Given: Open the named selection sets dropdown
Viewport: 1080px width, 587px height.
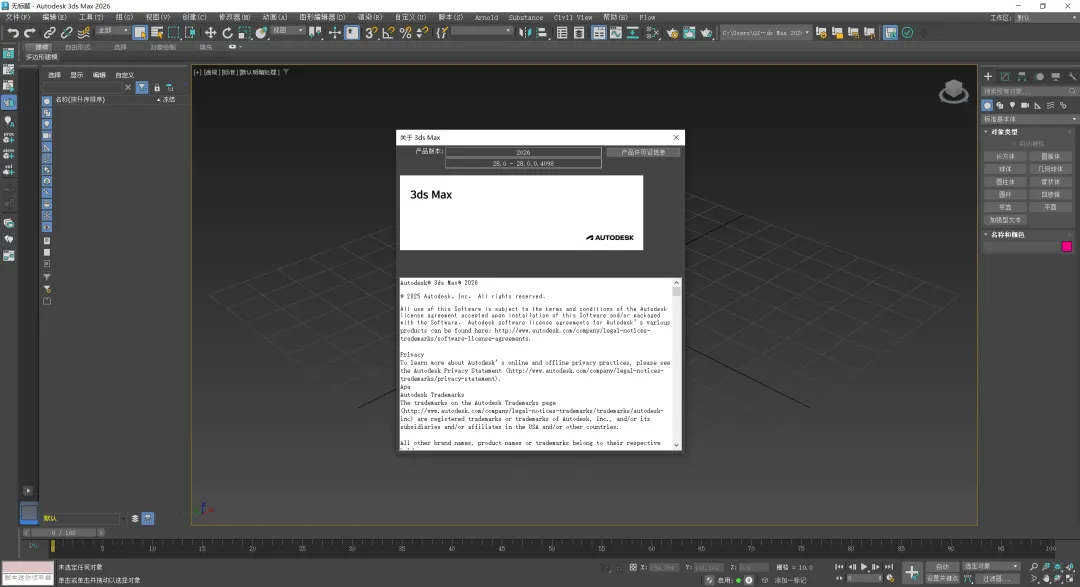Looking at the screenshot, I should click(x=482, y=31).
